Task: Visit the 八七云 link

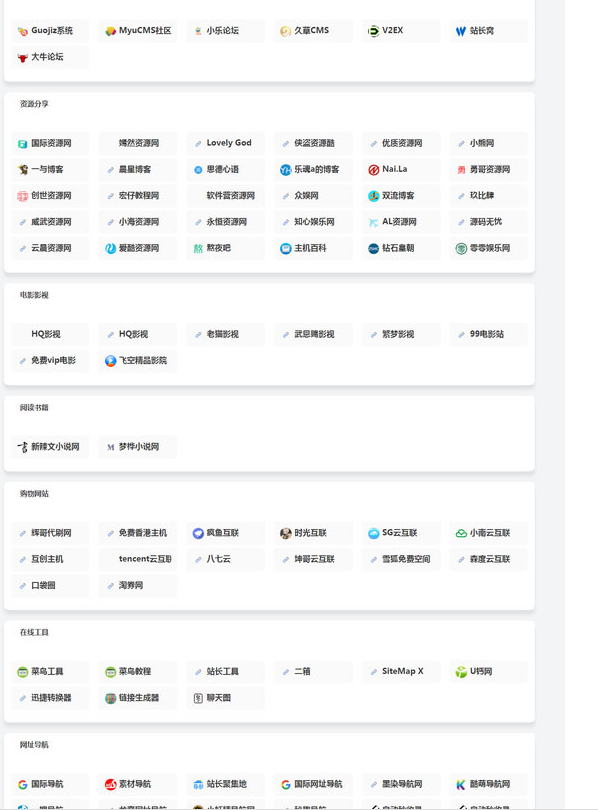Action: [218, 559]
